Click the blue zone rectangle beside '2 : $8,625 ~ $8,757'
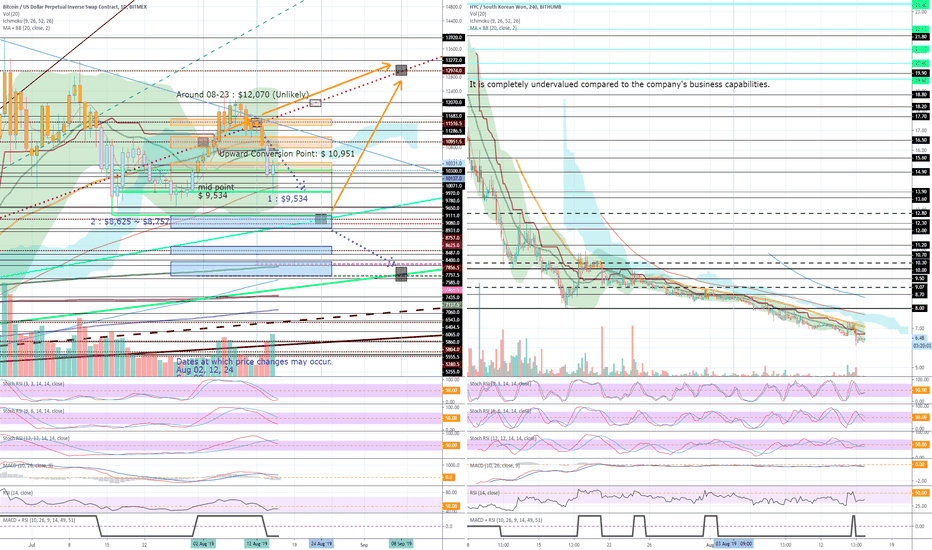 click(251, 222)
